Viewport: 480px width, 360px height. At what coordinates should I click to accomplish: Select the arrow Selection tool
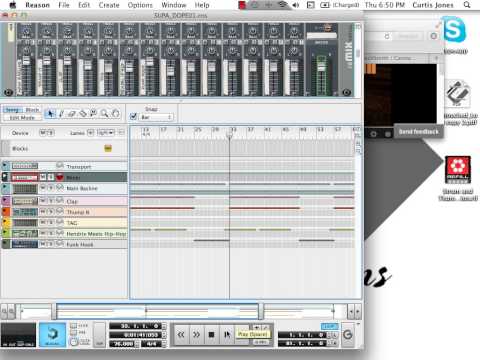coord(50,114)
